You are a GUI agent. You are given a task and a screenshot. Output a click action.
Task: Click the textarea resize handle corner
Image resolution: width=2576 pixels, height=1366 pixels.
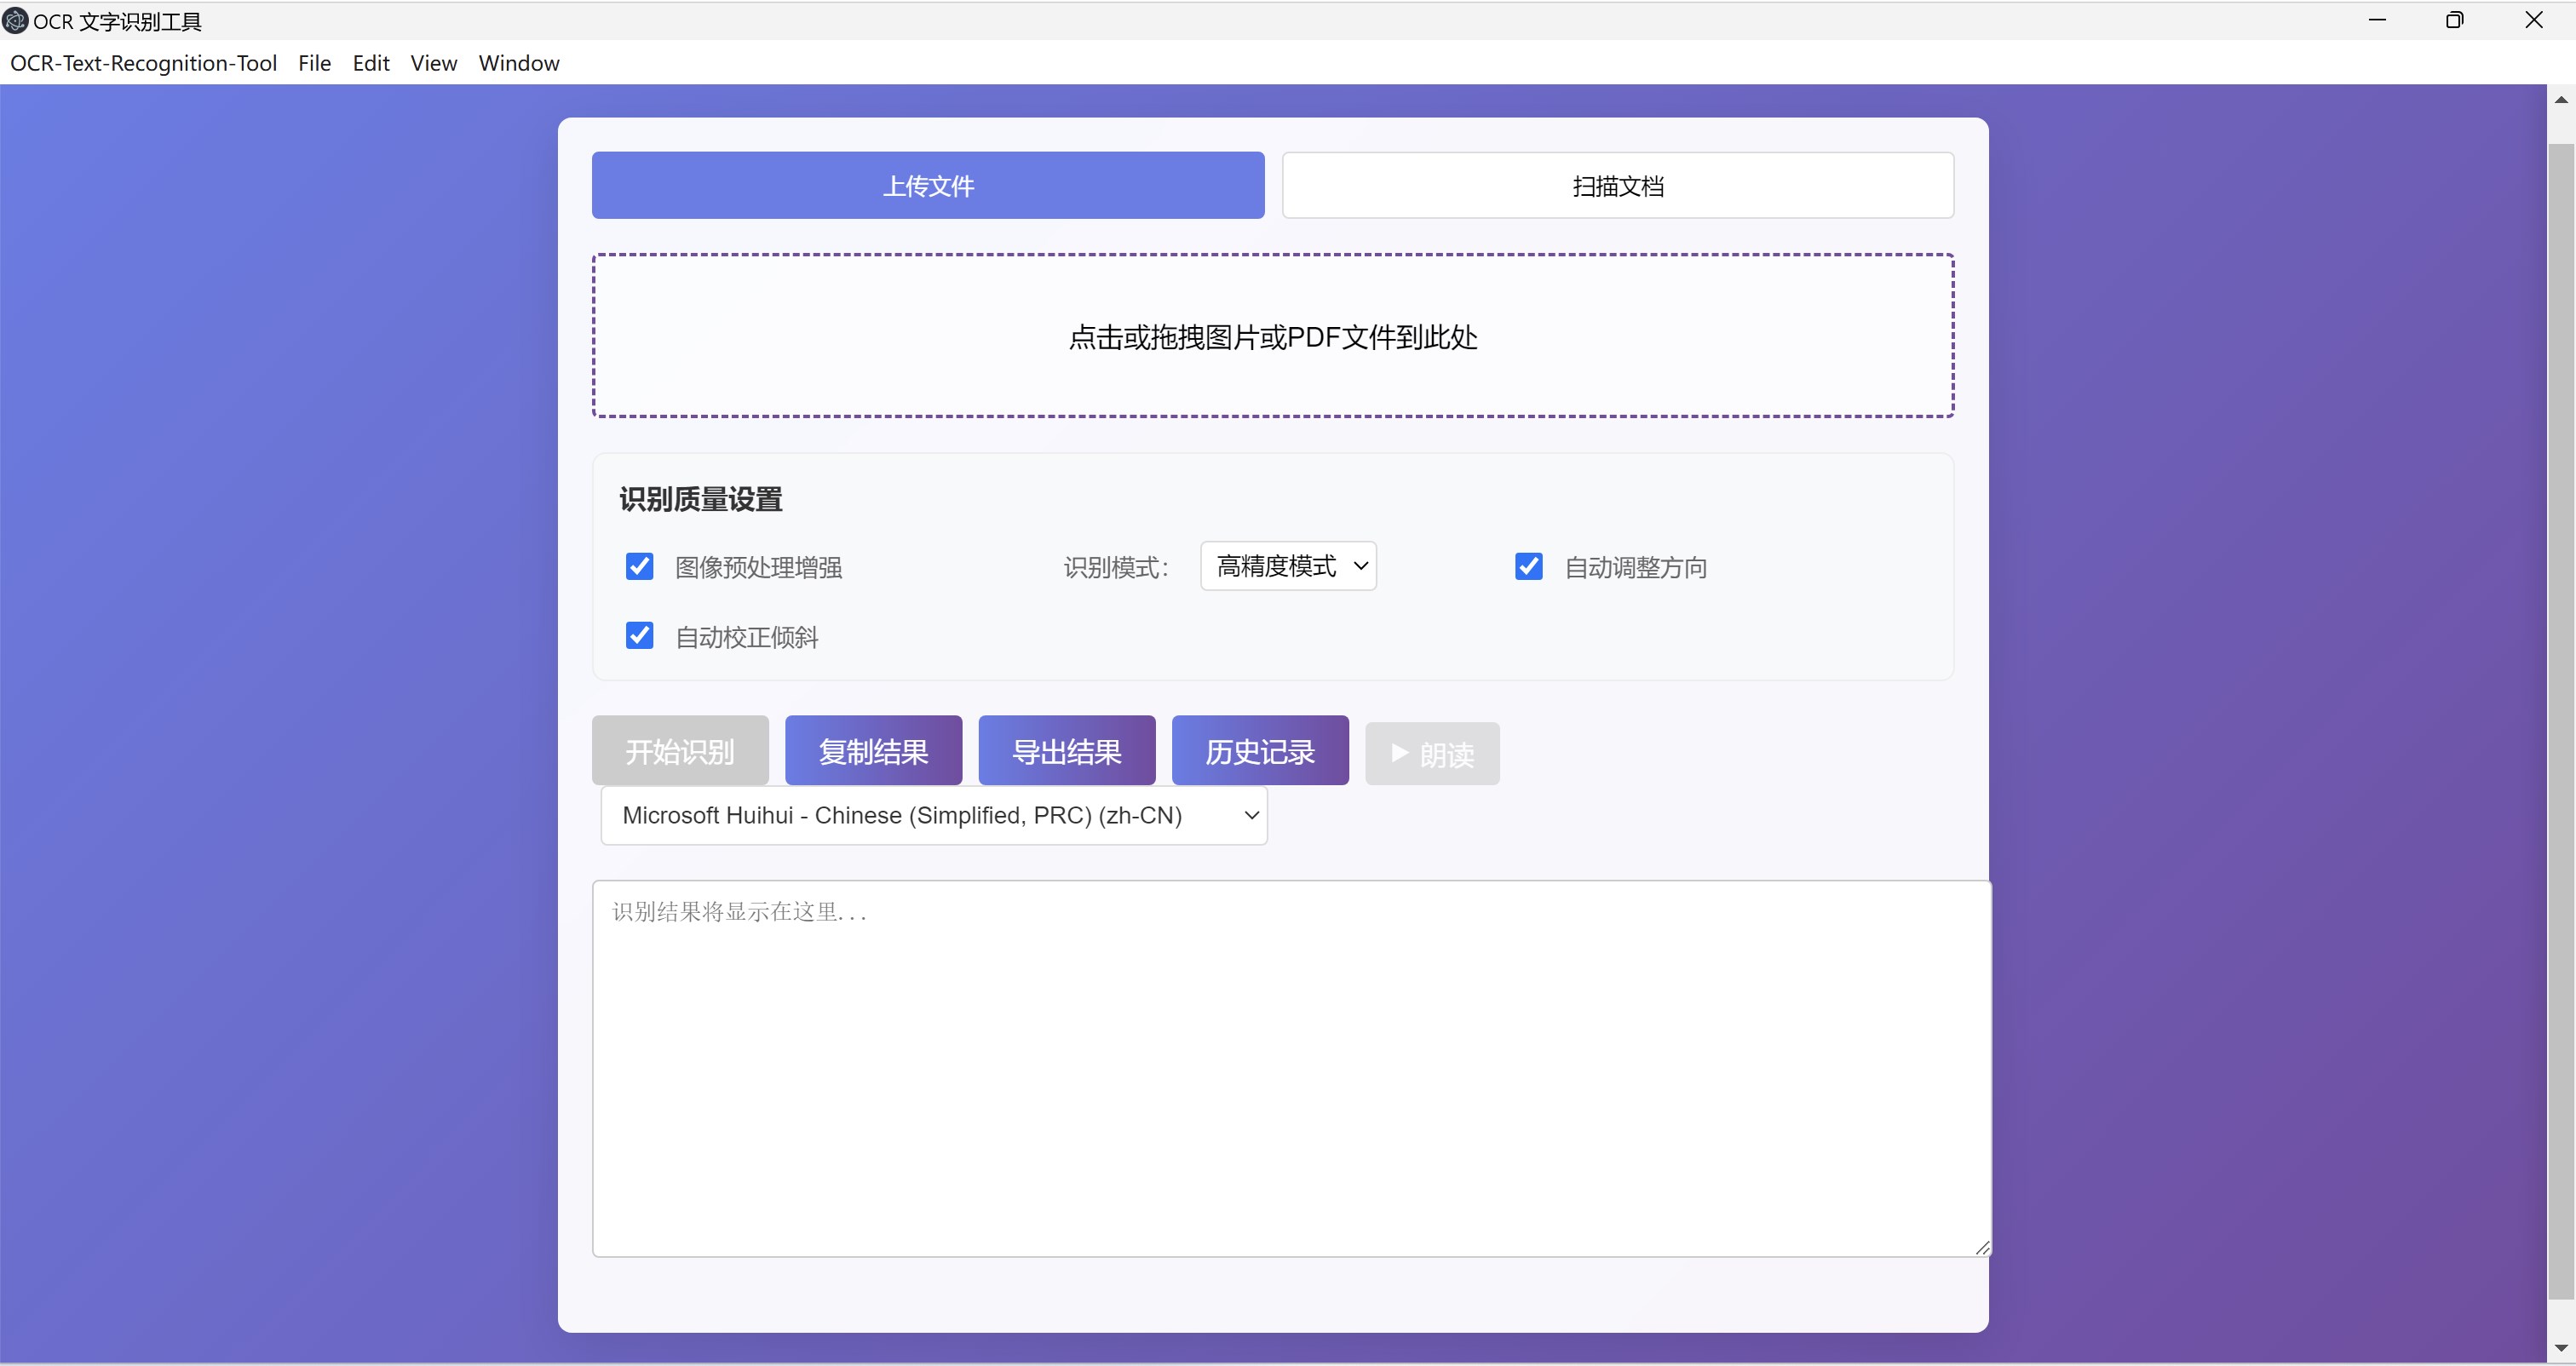[1982, 1247]
